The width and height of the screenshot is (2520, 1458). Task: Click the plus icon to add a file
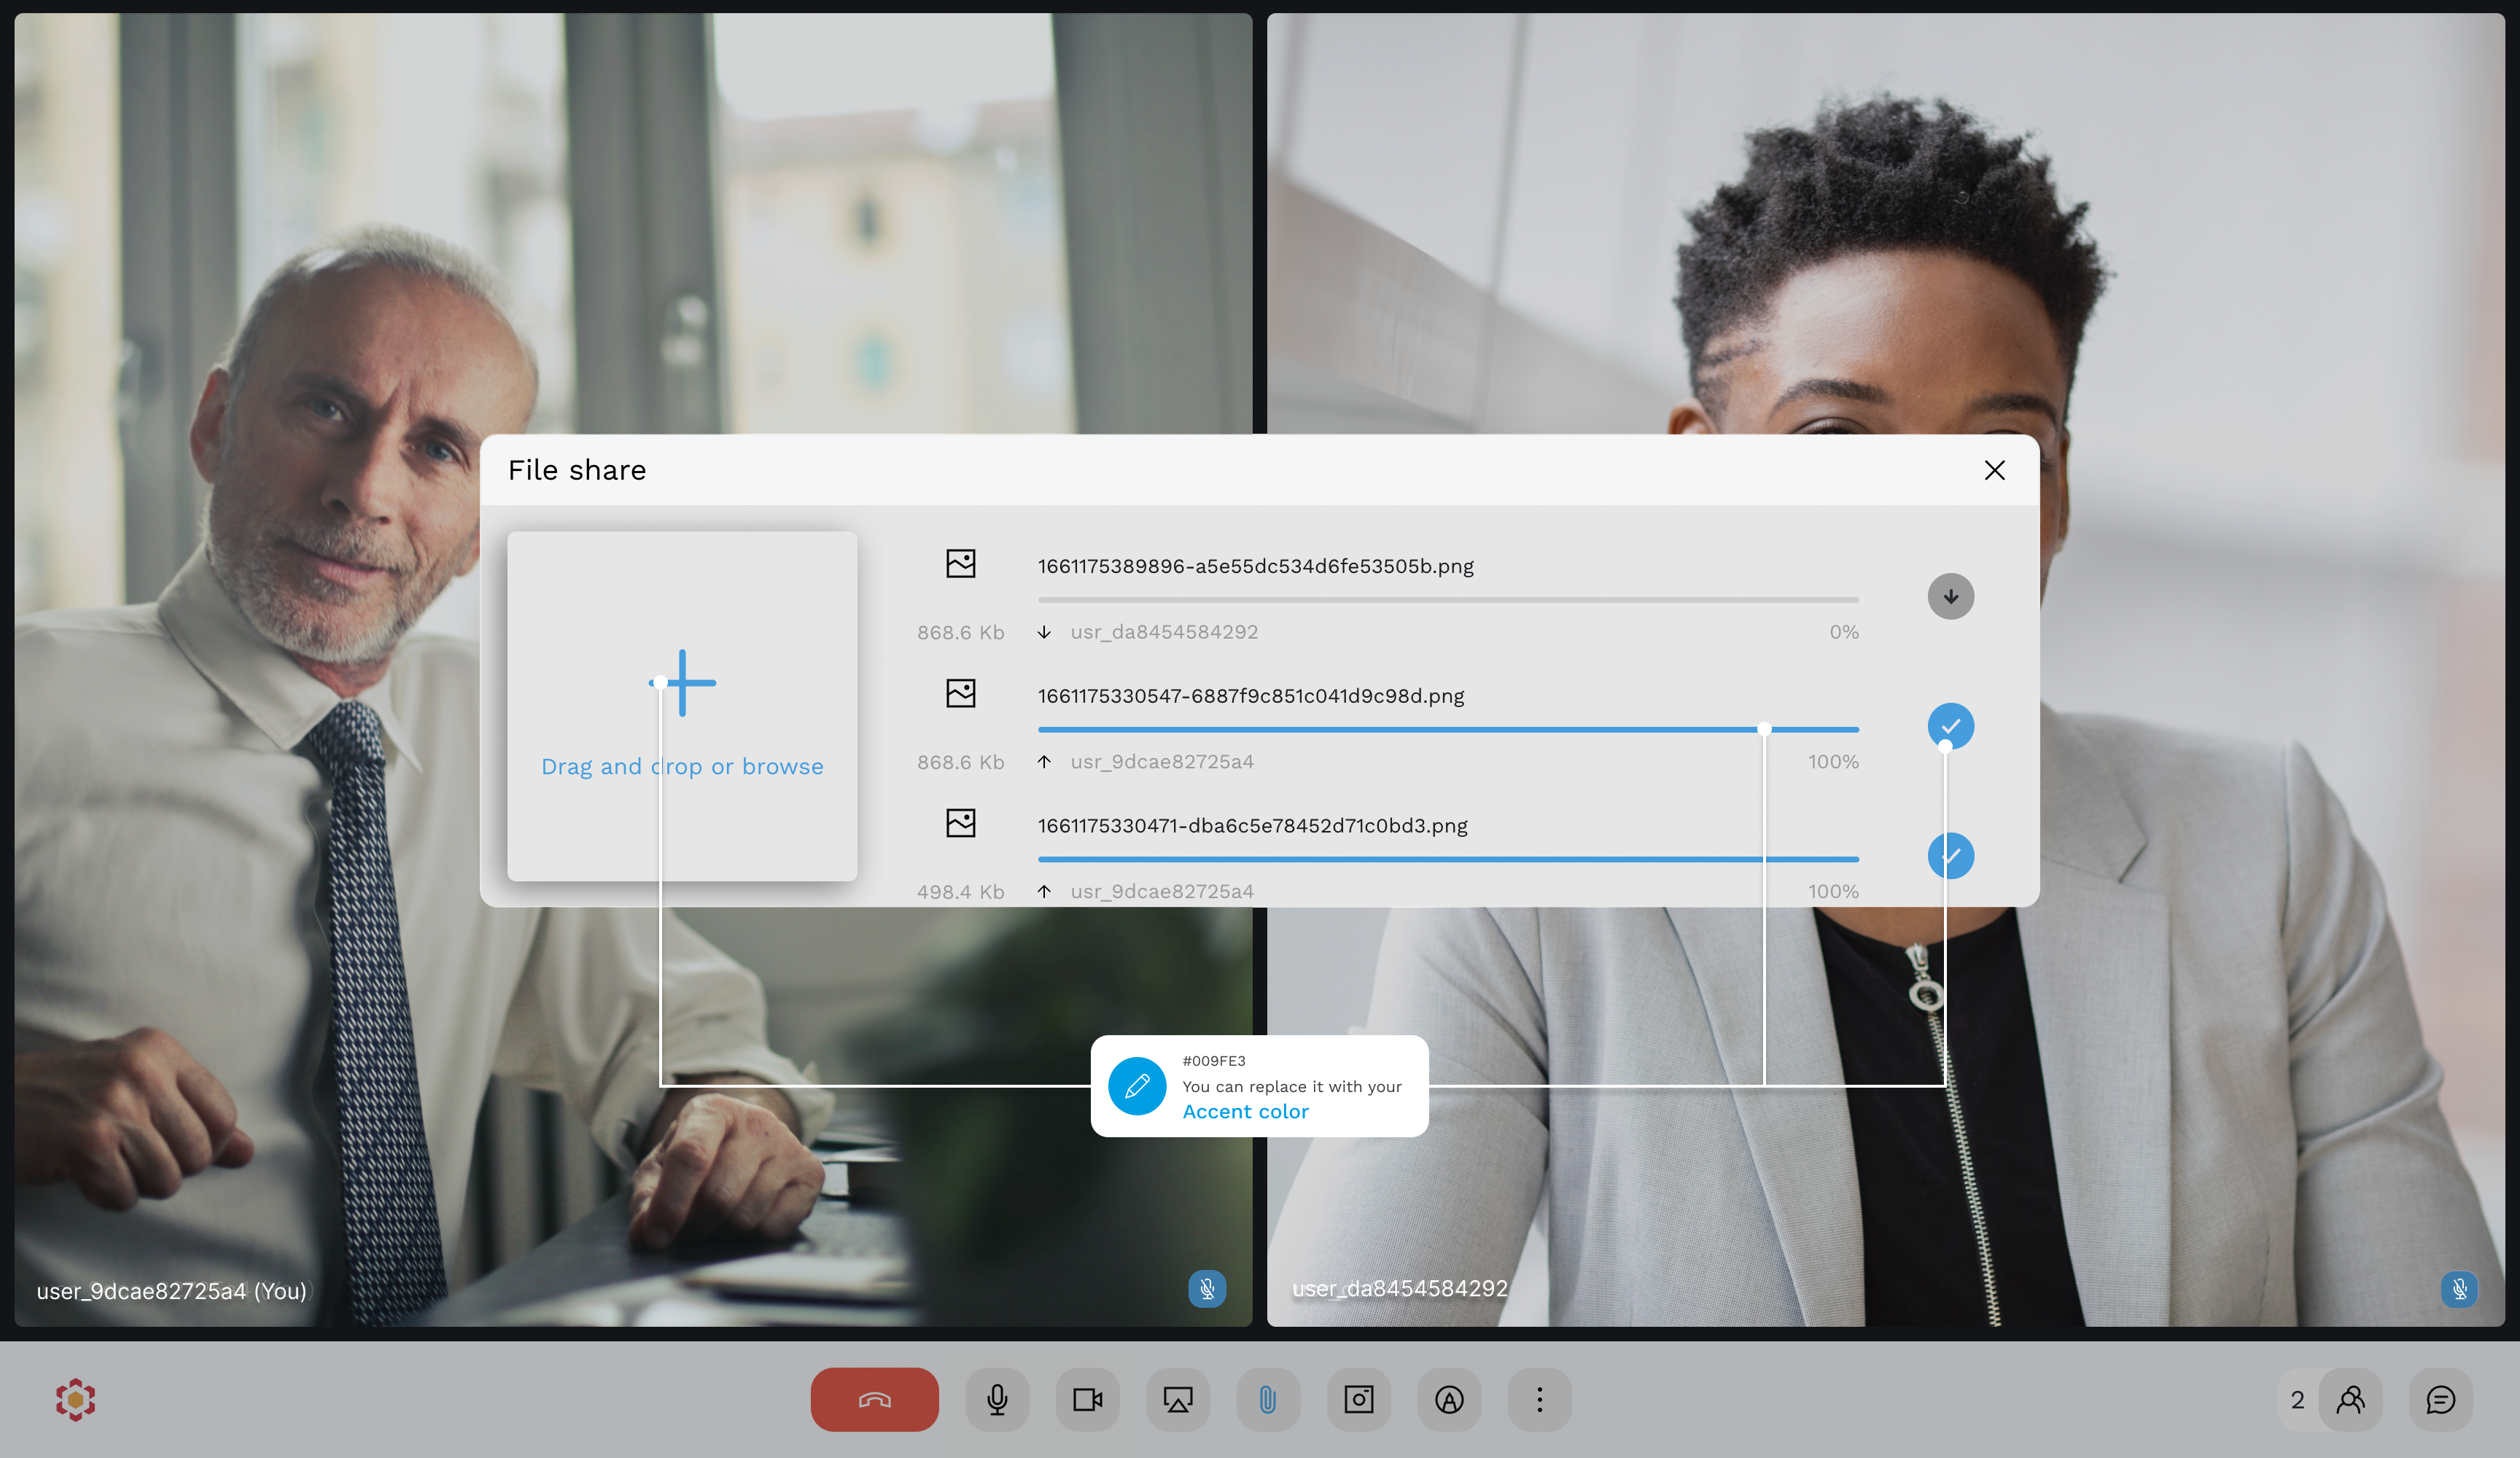click(x=683, y=683)
